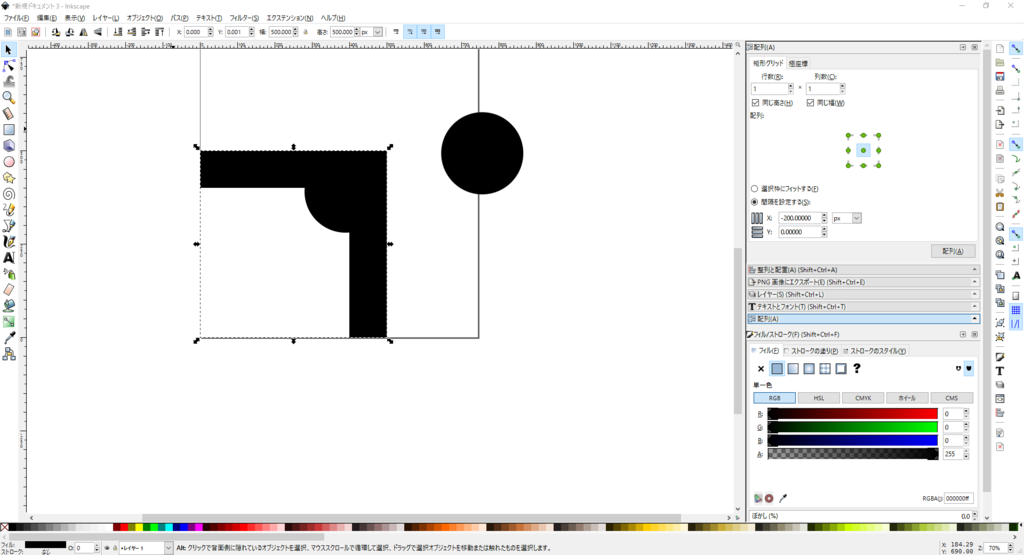Click the Save document icon

point(1000,76)
